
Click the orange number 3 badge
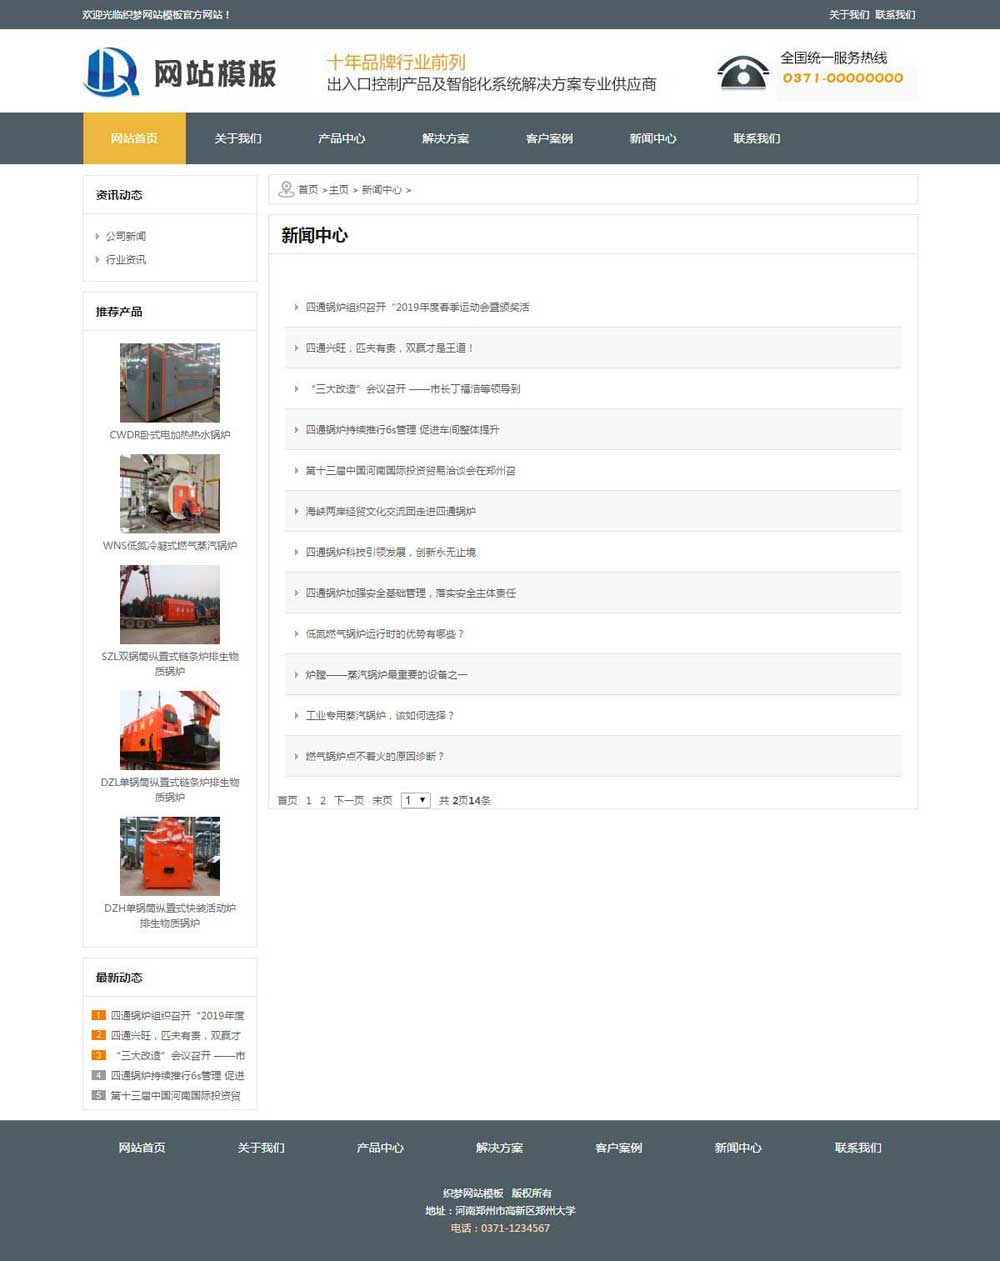[x=98, y=1055]
